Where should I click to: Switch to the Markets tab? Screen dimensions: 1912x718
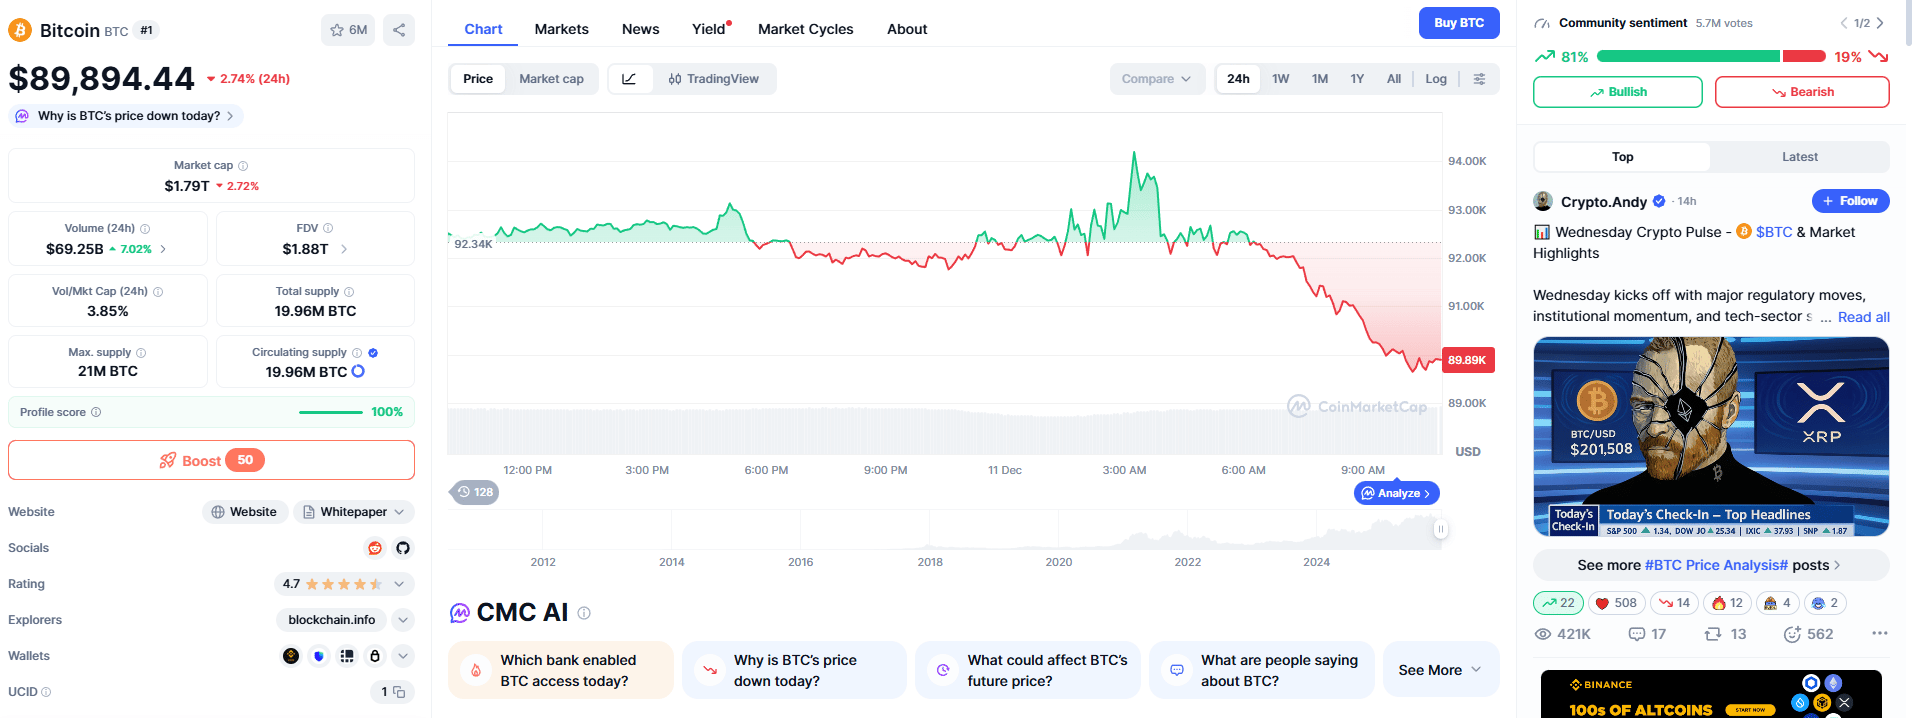click(561, 29)
